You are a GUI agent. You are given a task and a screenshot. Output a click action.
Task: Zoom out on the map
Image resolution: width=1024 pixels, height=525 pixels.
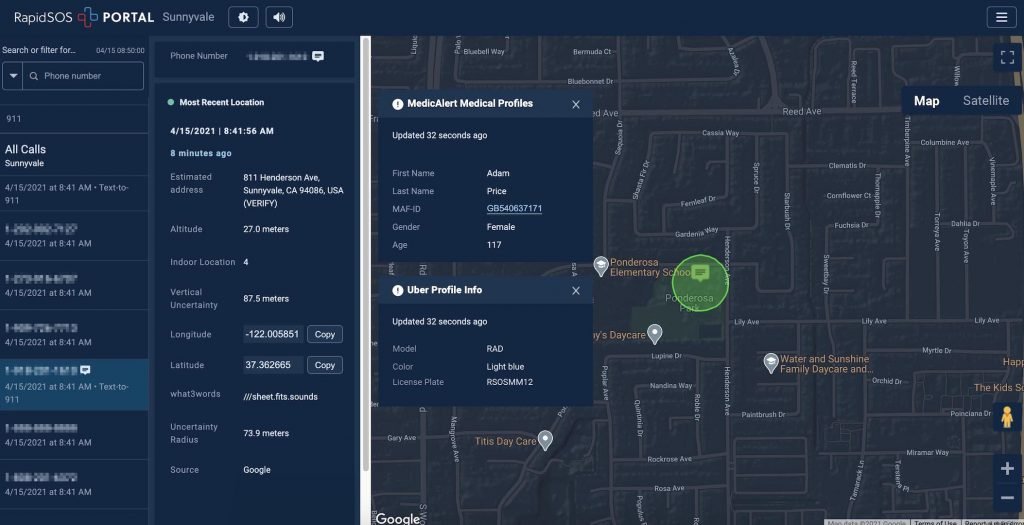[1006, 498]
